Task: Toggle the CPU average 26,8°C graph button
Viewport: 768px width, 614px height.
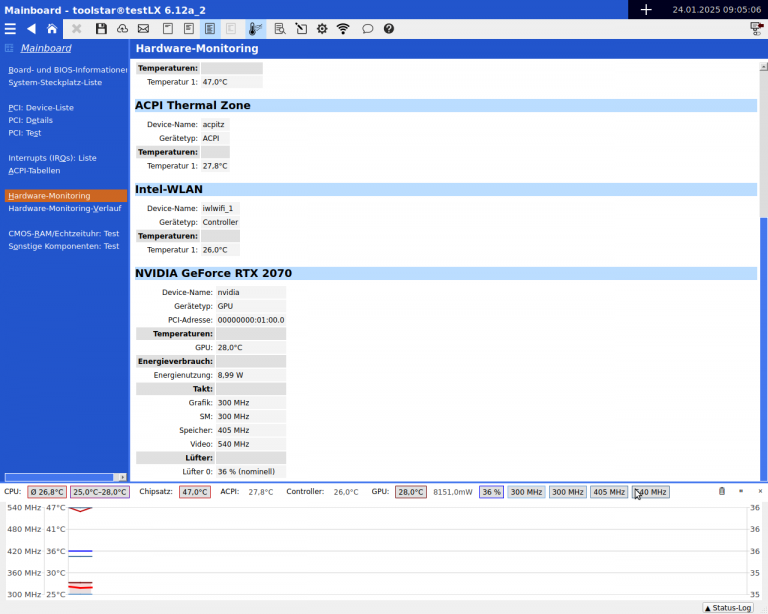Action: (47, 492)
